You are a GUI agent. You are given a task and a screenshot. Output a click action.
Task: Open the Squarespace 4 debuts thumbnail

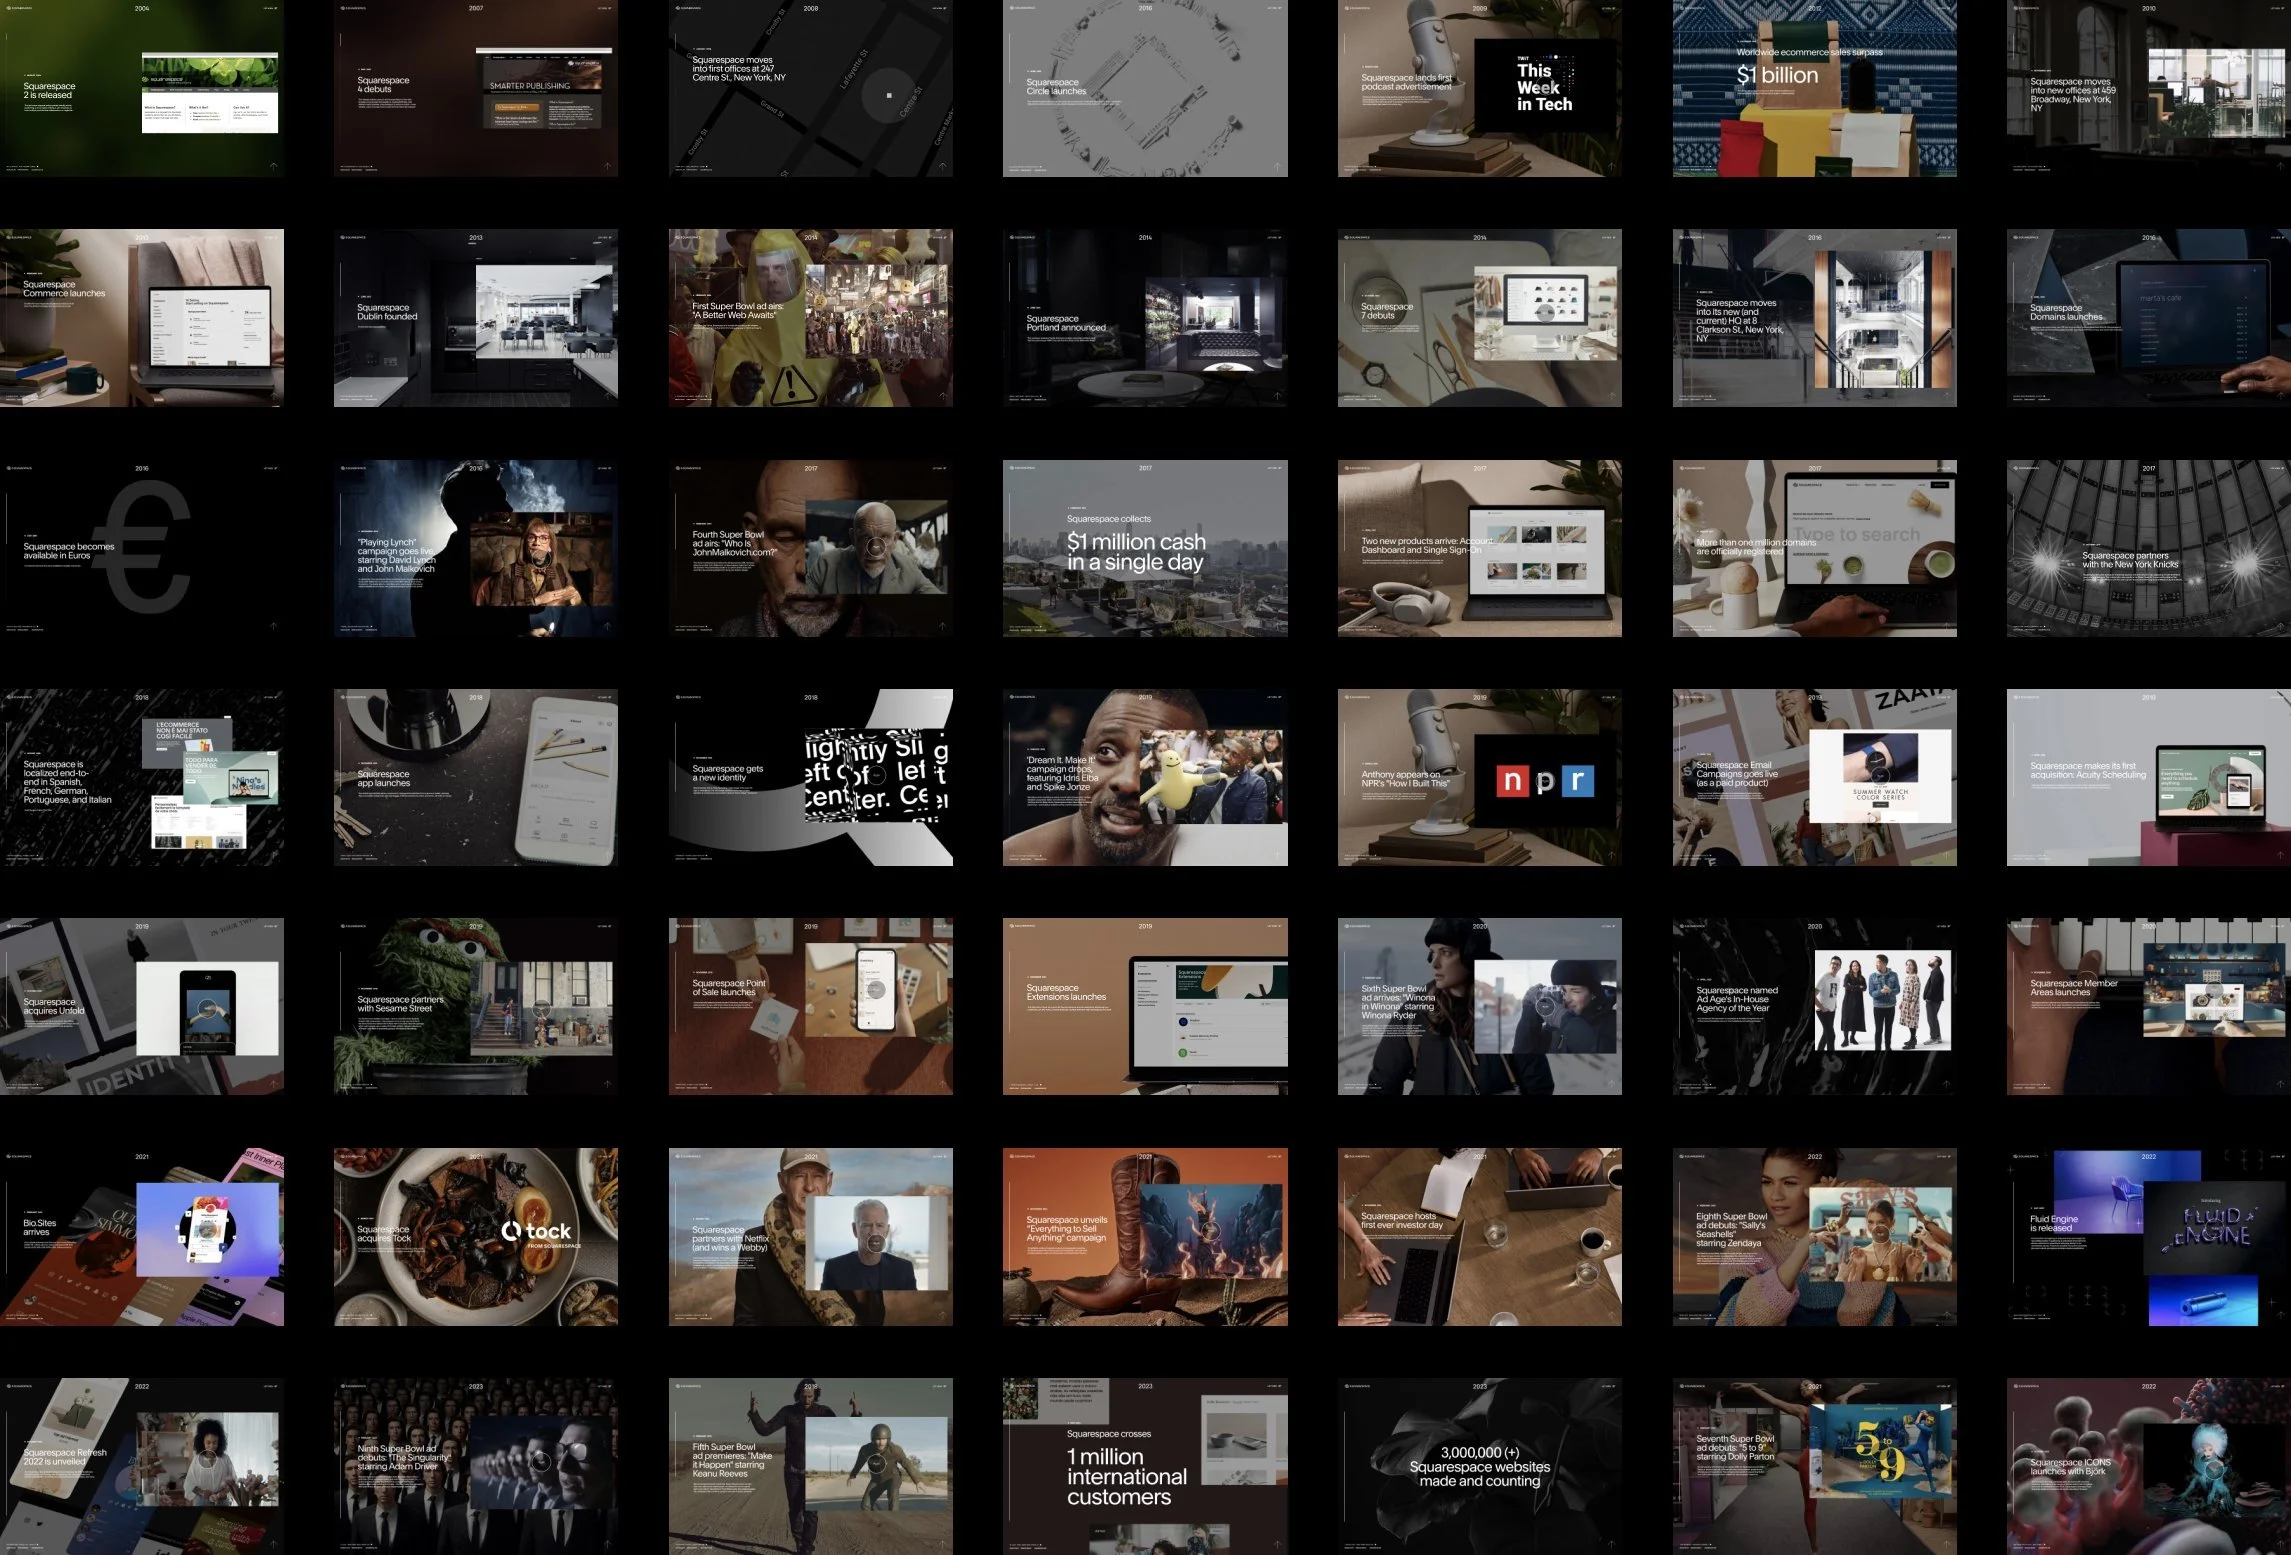pyautogui.click(x=476, y=90)
